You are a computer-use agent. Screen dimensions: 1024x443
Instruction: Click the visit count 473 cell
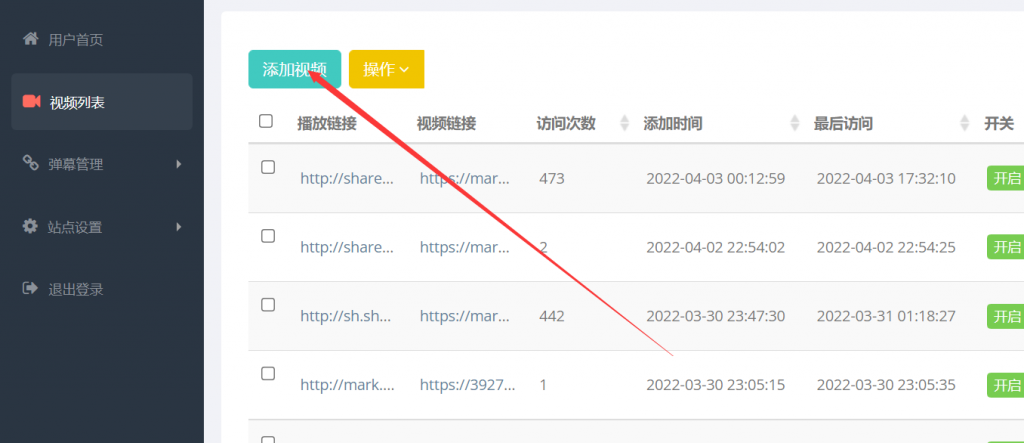tap(552, 179)
